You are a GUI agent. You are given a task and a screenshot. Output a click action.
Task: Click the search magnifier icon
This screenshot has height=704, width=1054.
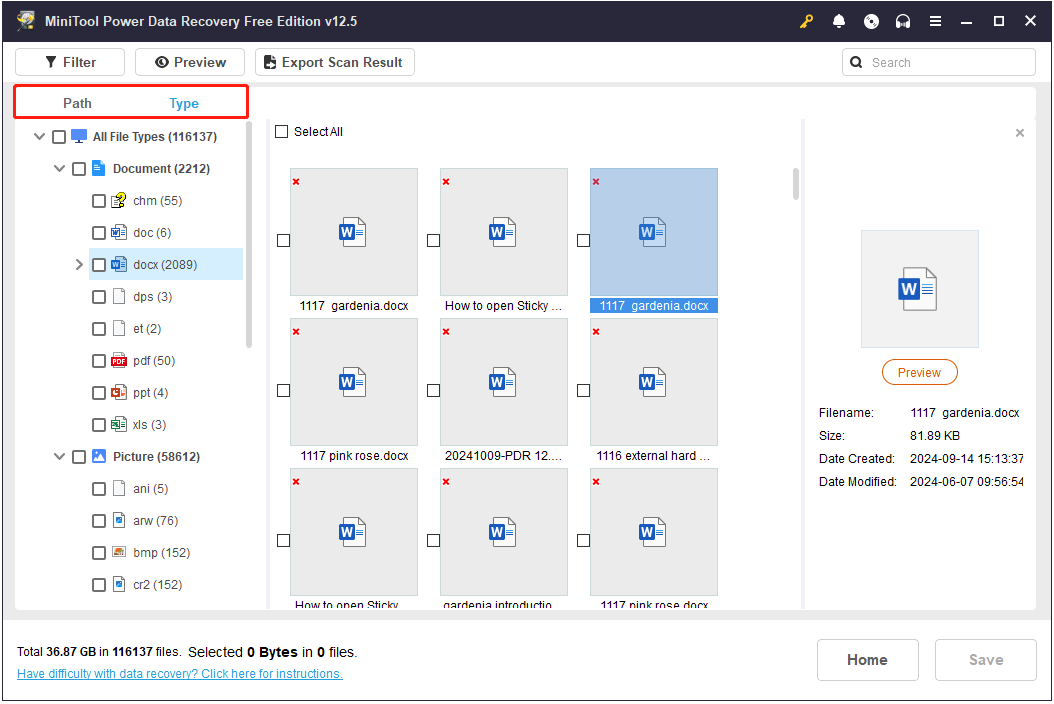[856, 61]
